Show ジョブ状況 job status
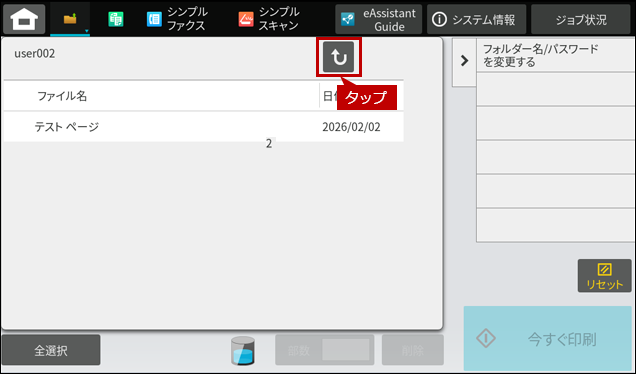Screen dimensions: 636x374 click(x=581, y=19)
